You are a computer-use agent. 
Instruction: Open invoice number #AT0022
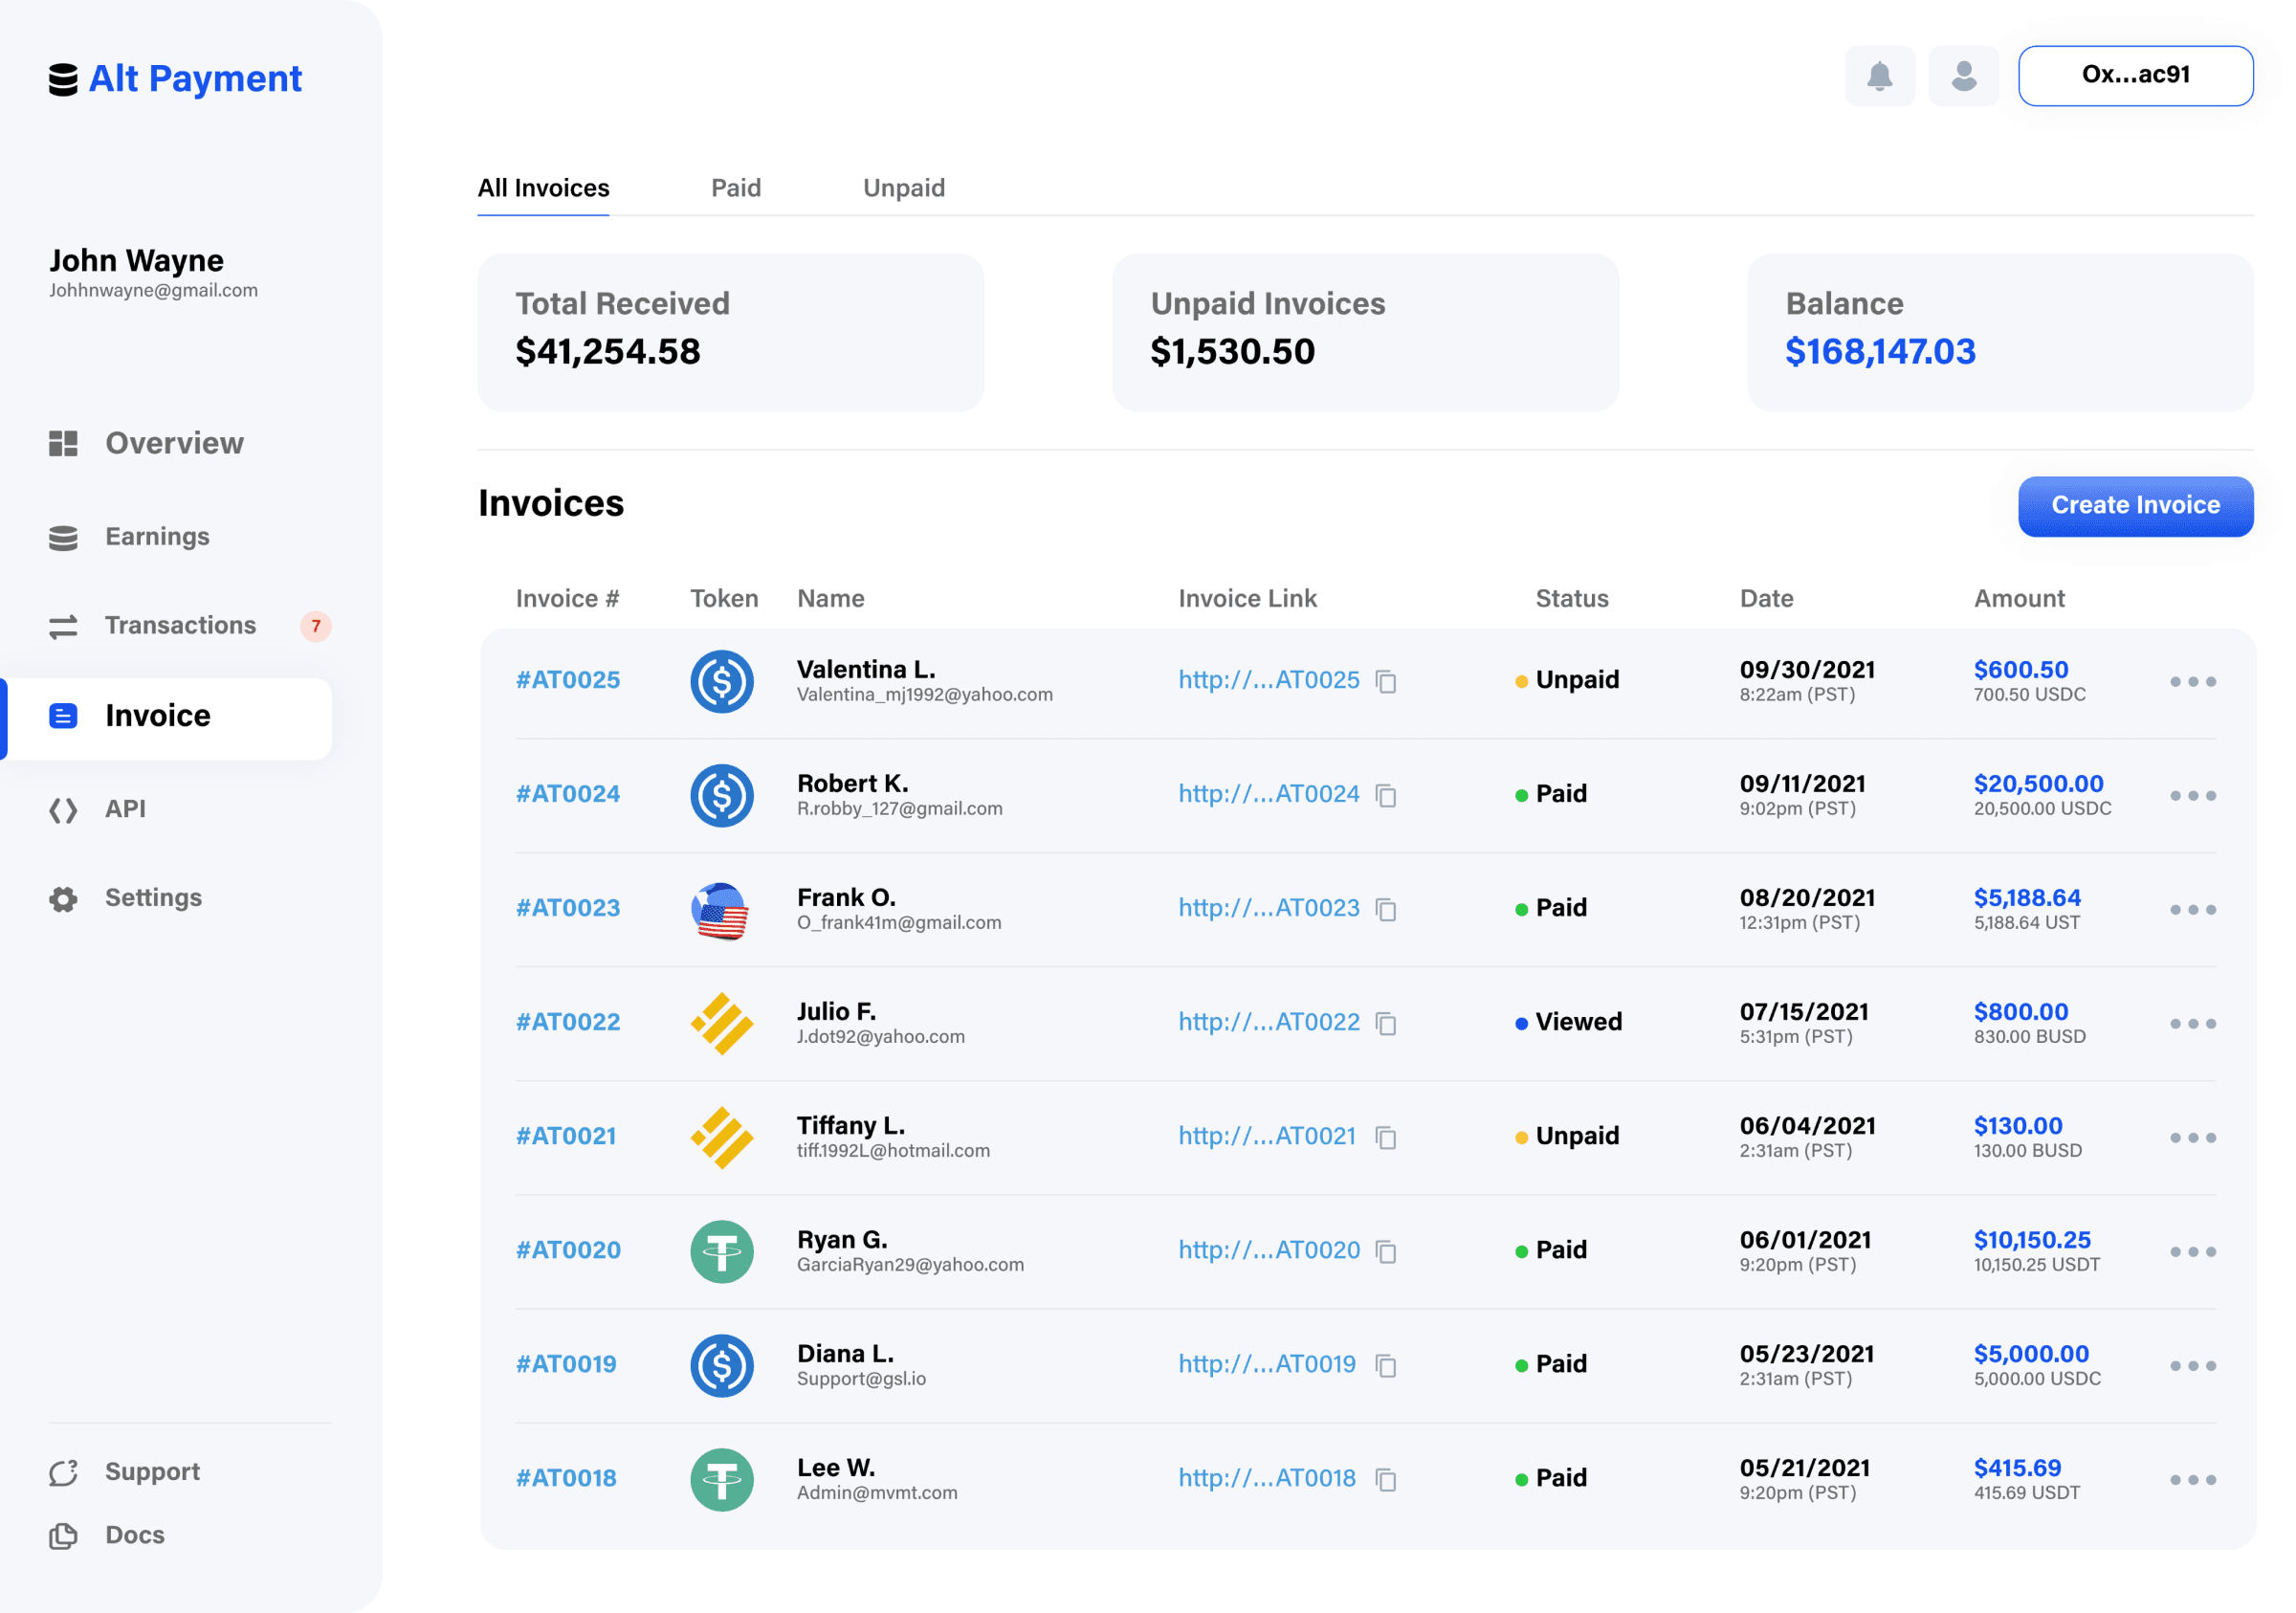tap(568, 1023)
